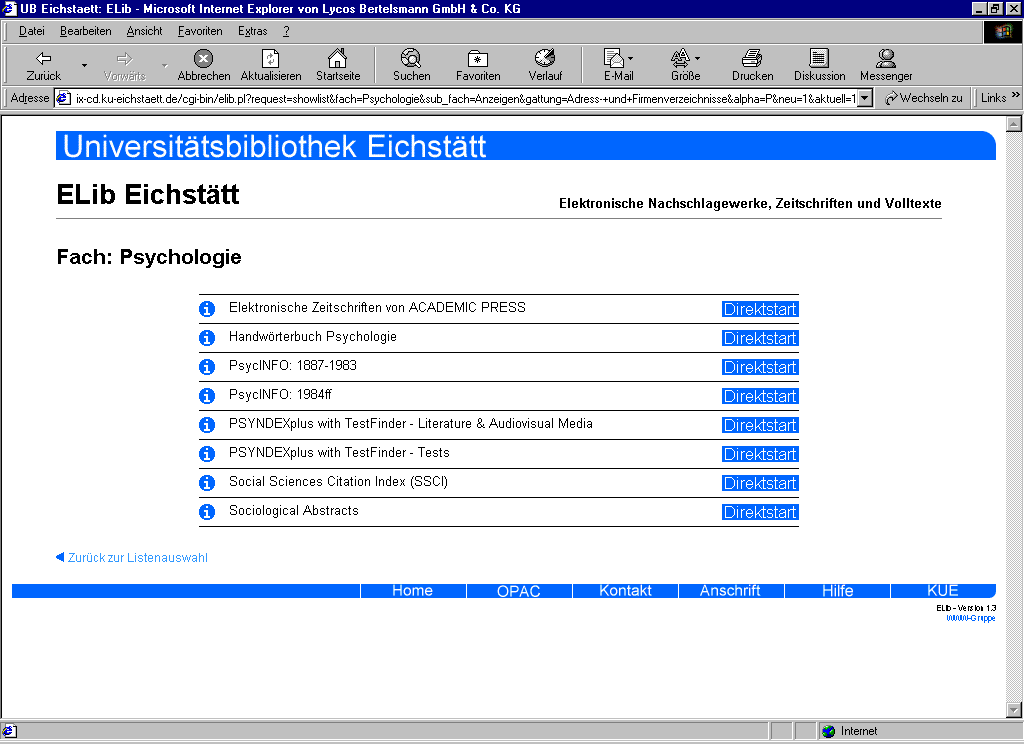Screen dimensions: 1024x744
Task: Click info icon for ACADEMIC PRESS journals
Action: 207,309
